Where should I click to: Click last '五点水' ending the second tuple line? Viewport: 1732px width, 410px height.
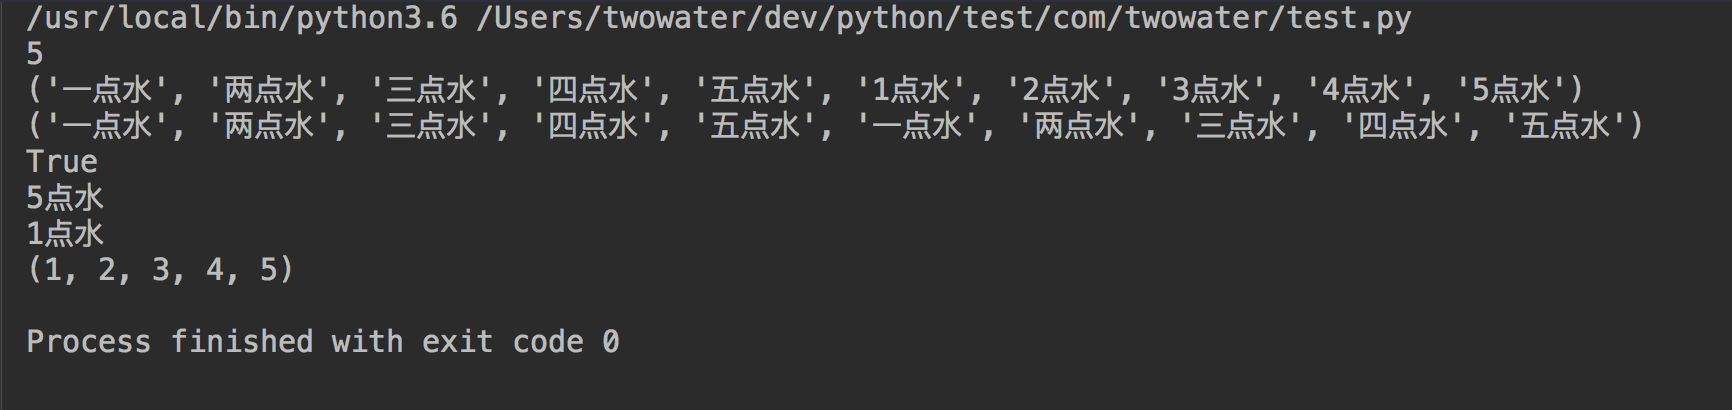1565,126
